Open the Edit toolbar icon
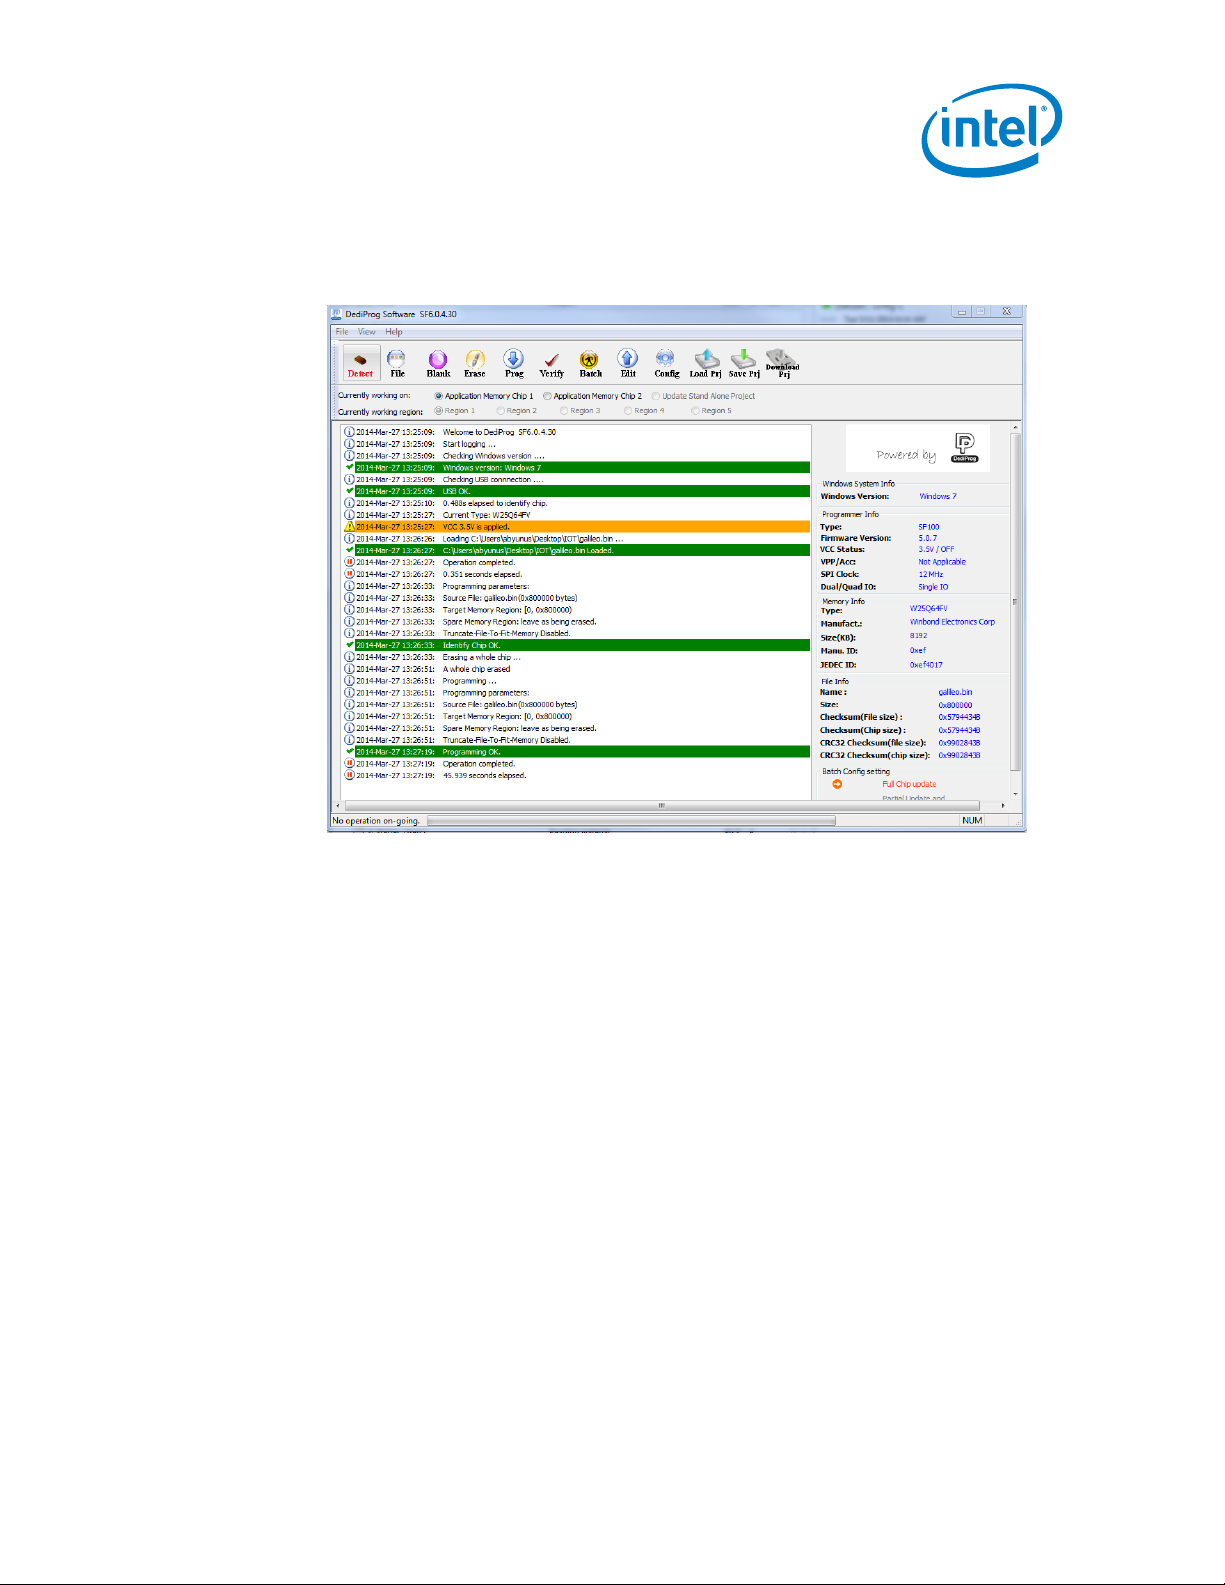 [628, 363]
